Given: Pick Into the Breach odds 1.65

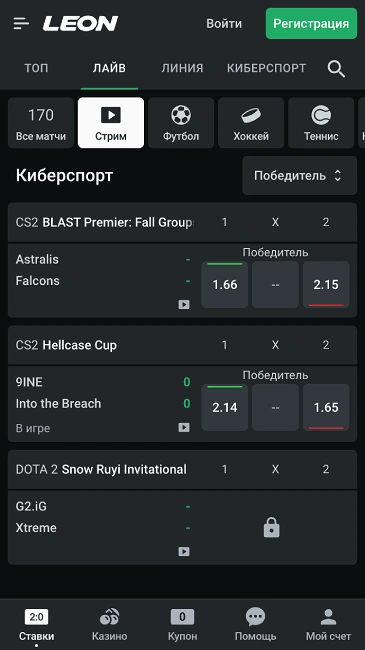Looking at the screenshot, I should 326,407.
